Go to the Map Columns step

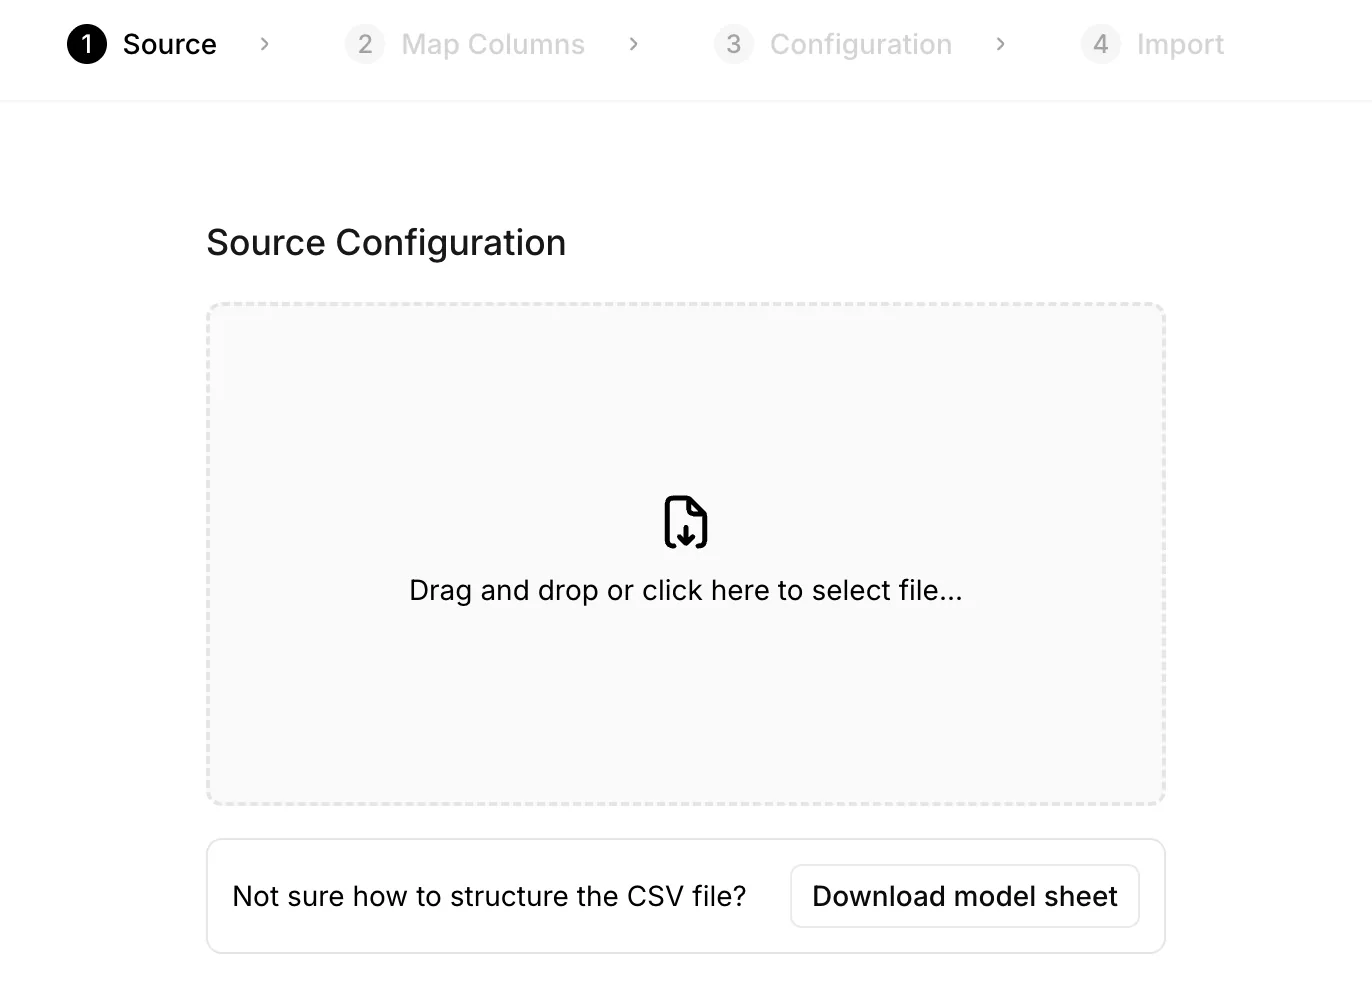(x=465, y=44)
